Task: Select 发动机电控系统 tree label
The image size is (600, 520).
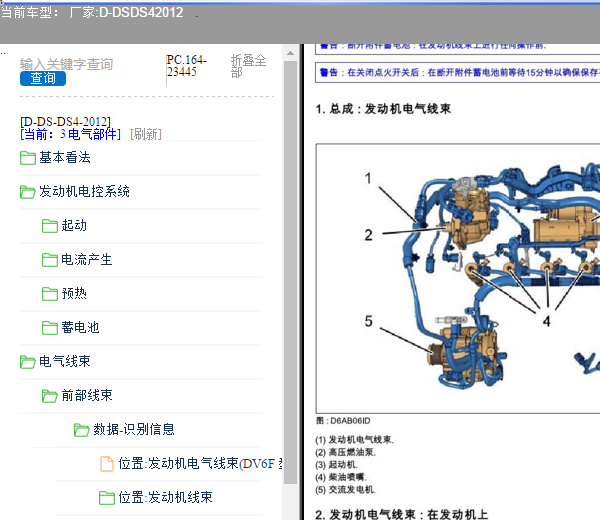Action: [84, 191]
